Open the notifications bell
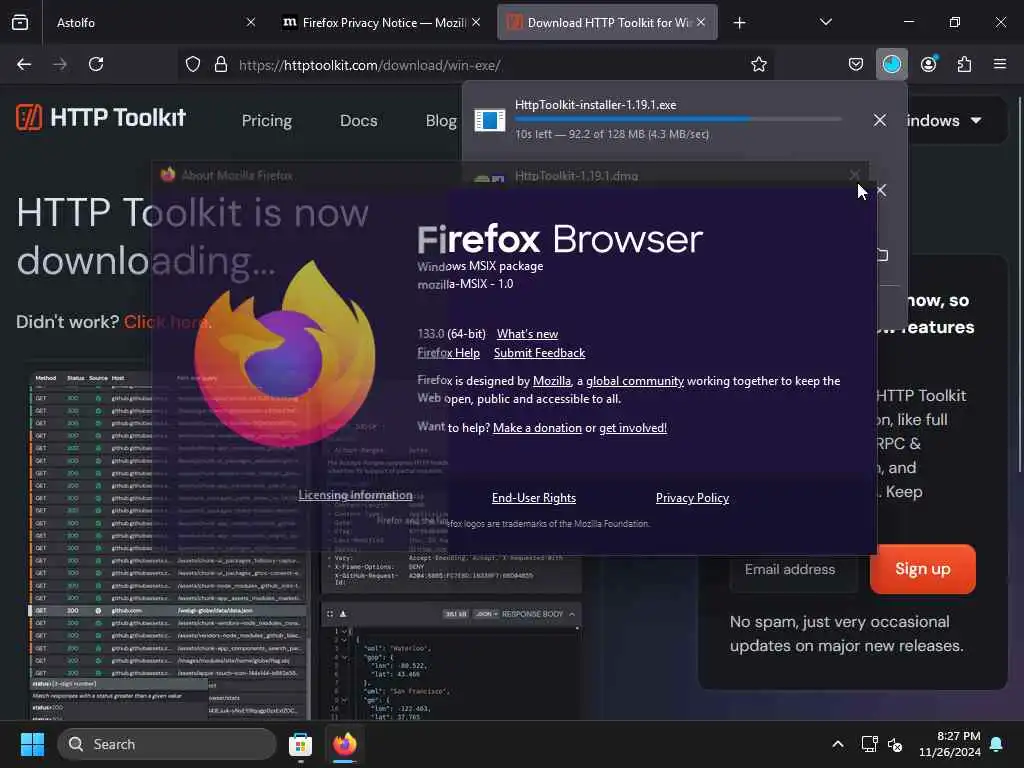Screen dimensions: 1024x768 [996, 744]
